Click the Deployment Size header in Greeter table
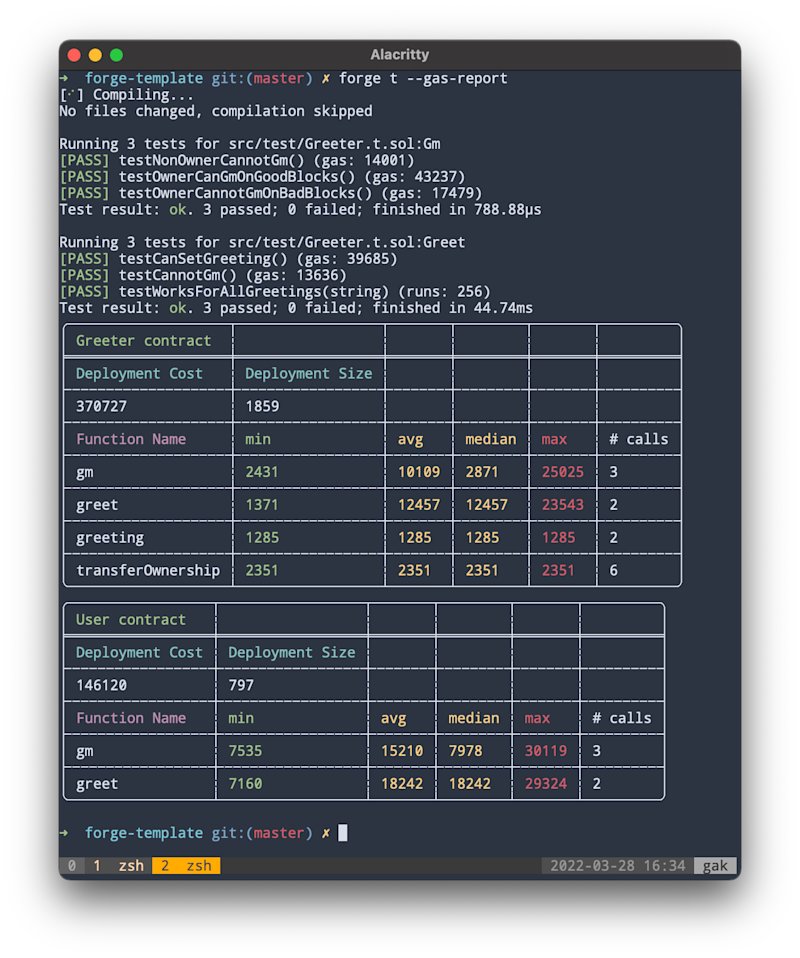The width and height of the screenshot is (800, 958). [309, 373]
